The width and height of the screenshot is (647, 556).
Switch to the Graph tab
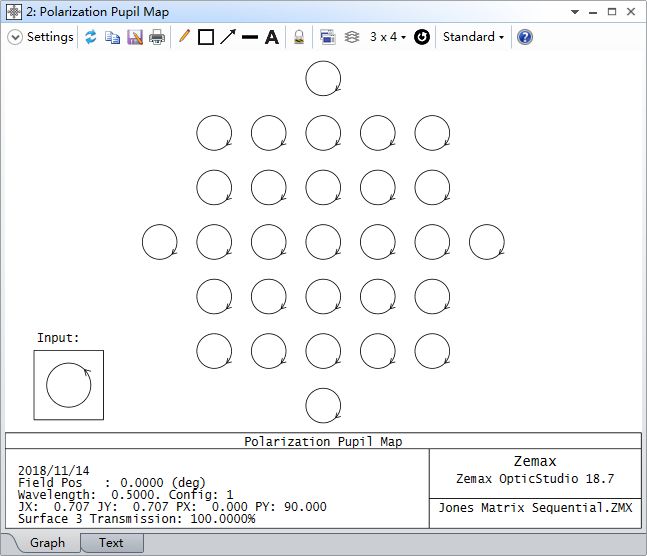(47, 542)
